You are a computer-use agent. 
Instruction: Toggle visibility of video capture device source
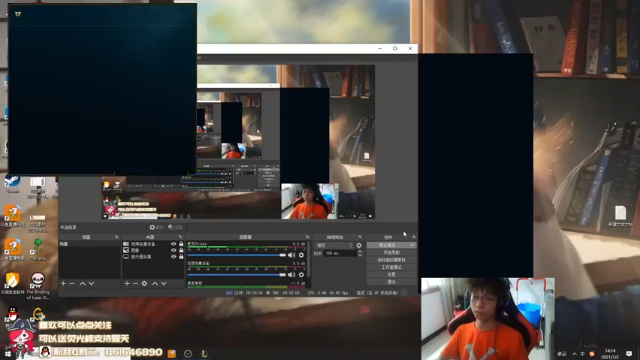pyautogui.click(x=173, y=244)
